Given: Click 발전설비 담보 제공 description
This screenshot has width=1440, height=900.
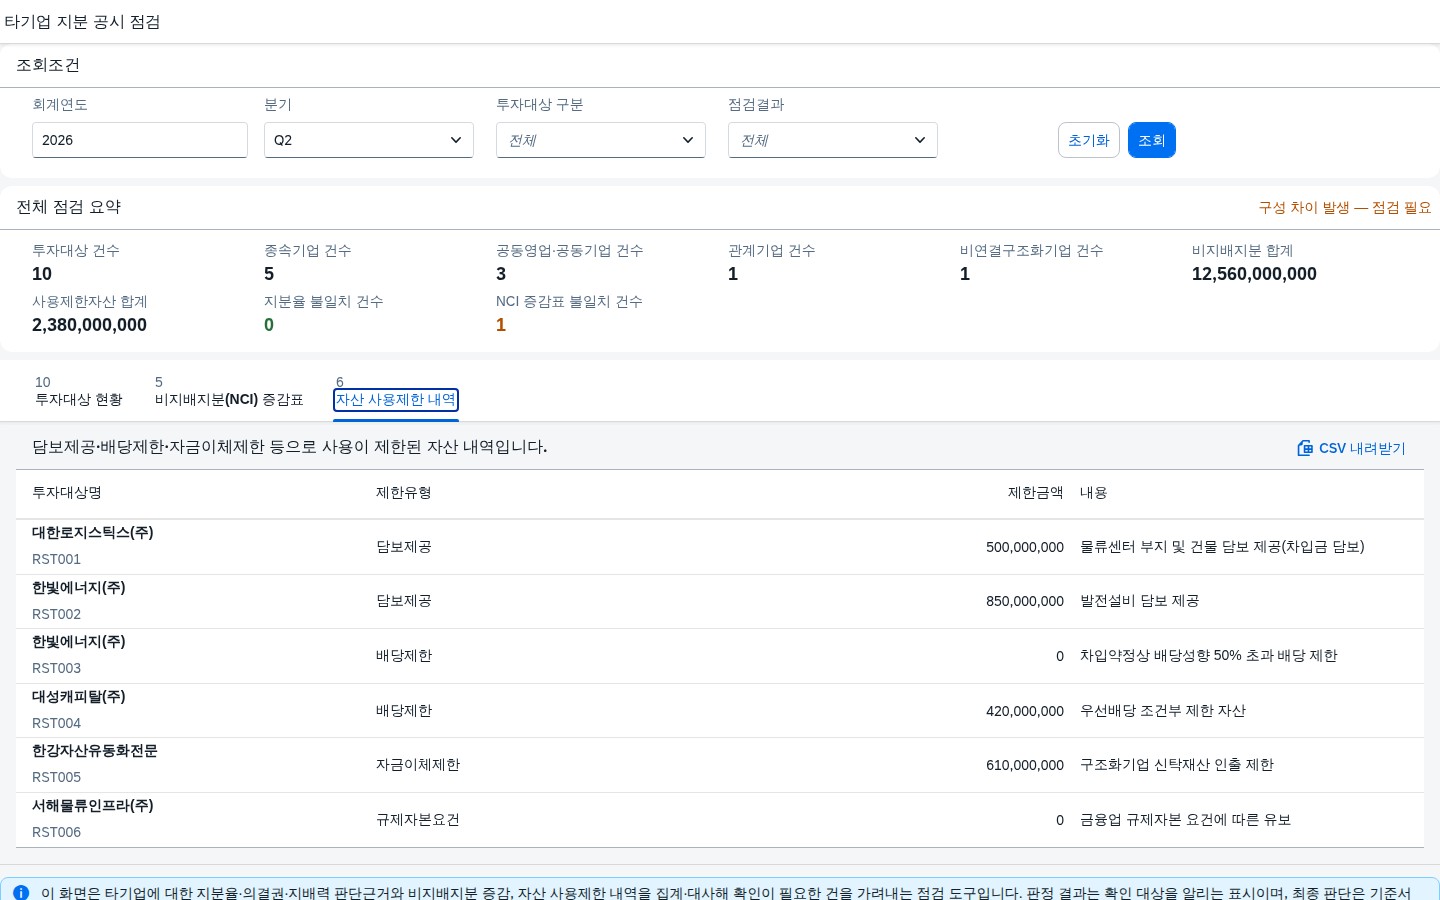Looking at the screenshot, I should [x=1140, y=601].
